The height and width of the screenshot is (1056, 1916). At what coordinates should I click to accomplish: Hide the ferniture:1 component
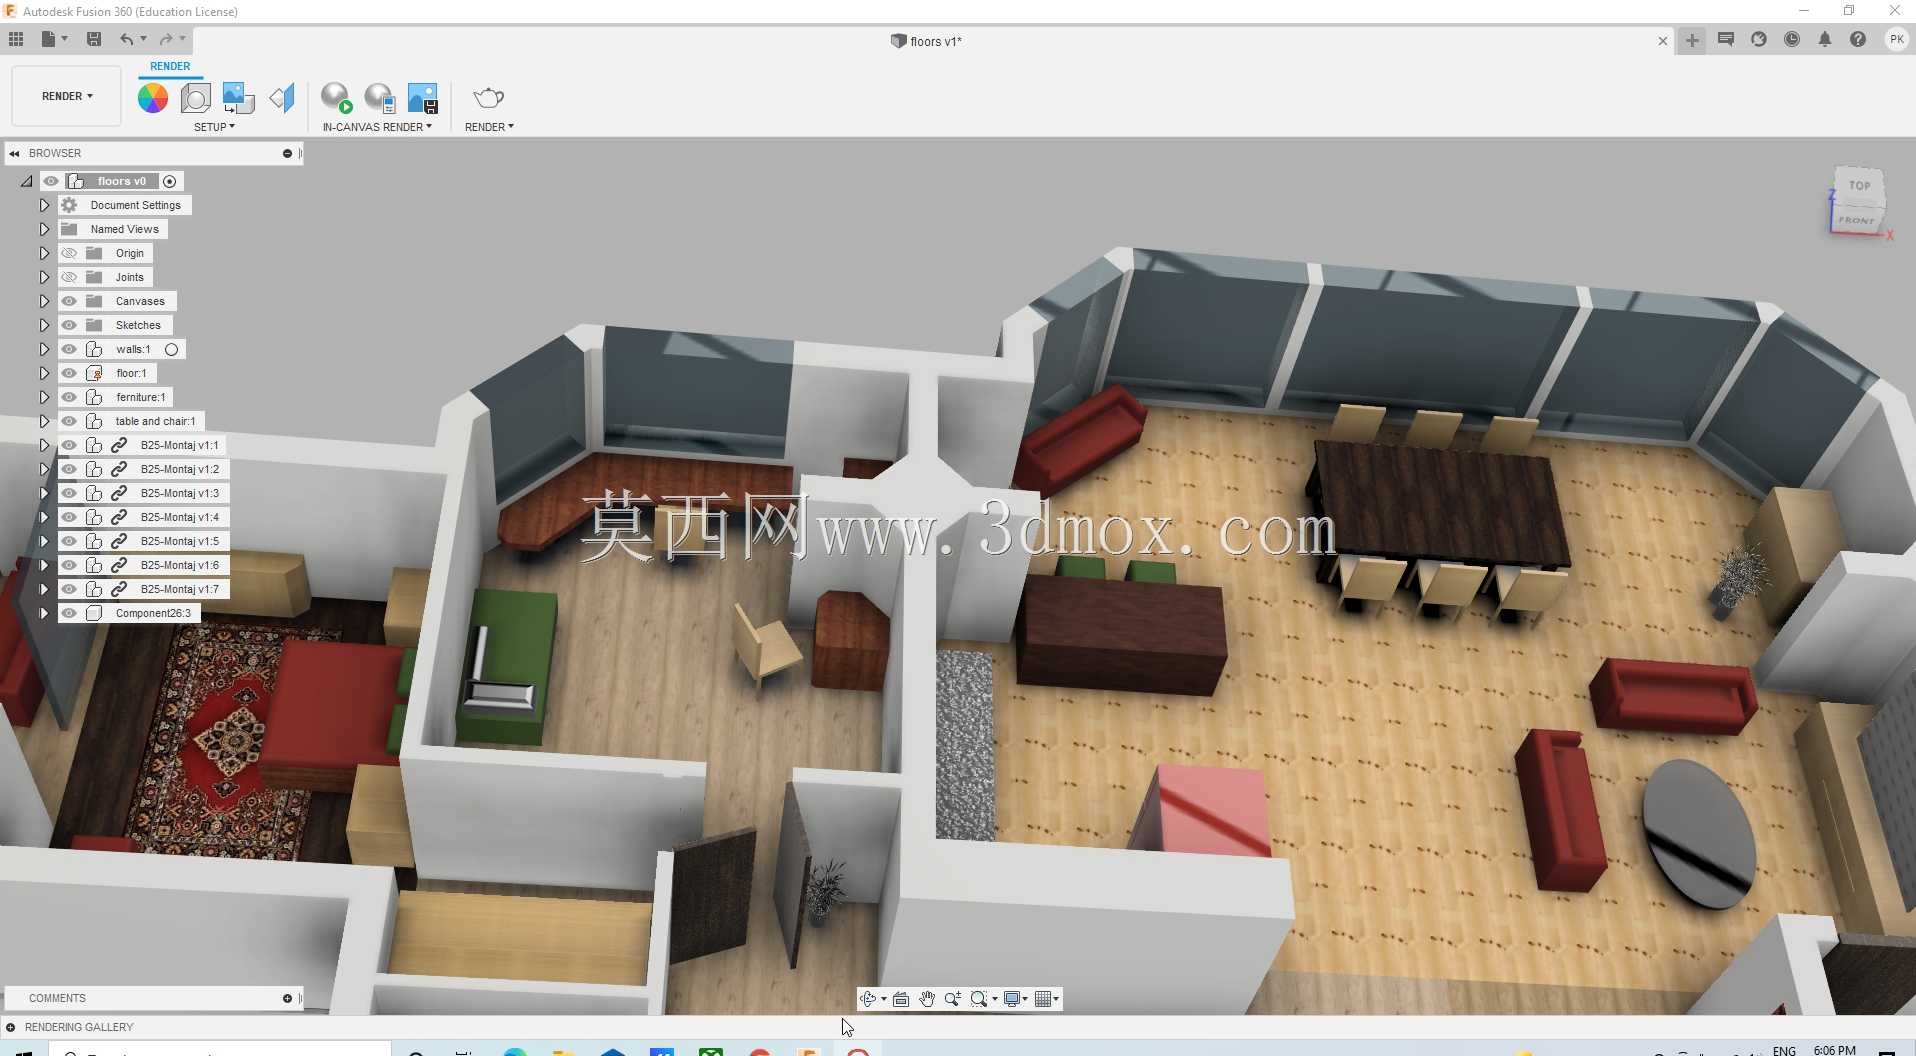(x=69, y=397)
